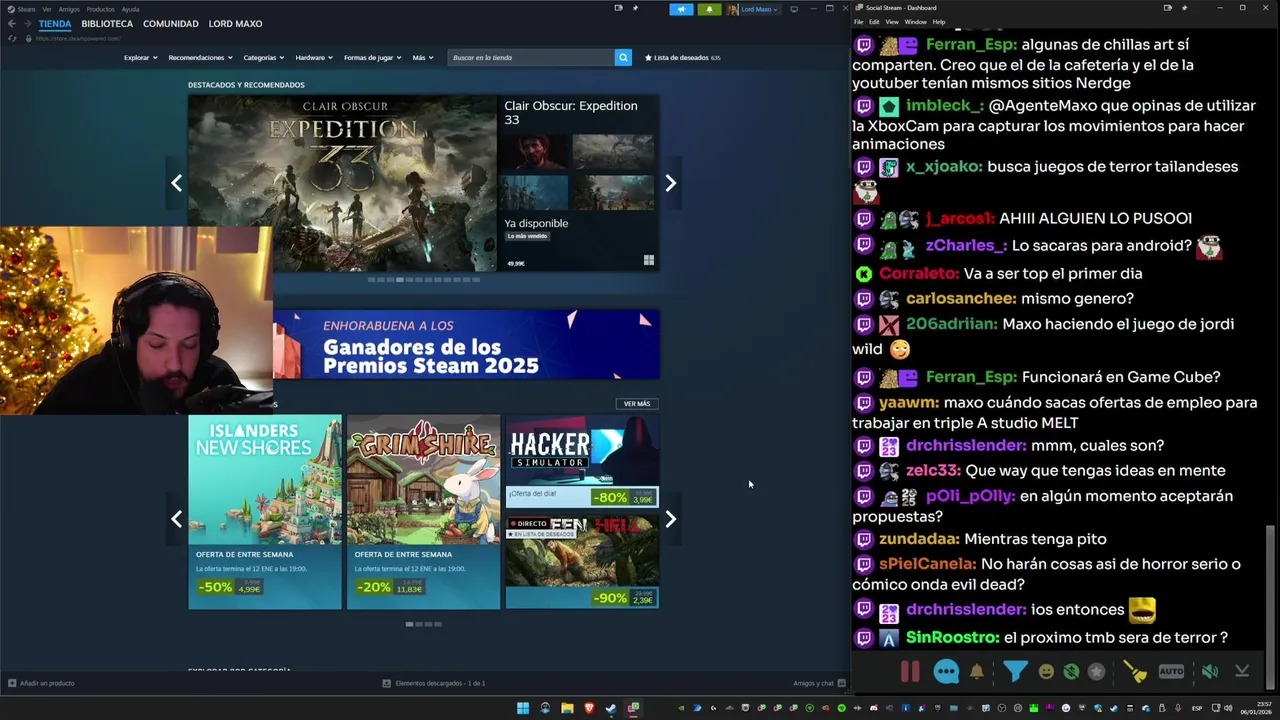Open the Más dropdown

coord(423,58)
